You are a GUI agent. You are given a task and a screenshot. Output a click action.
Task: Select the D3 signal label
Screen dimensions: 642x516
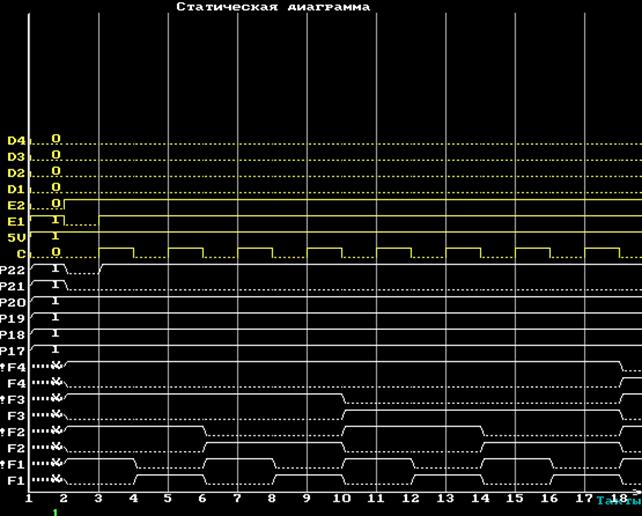click(16, 157)
